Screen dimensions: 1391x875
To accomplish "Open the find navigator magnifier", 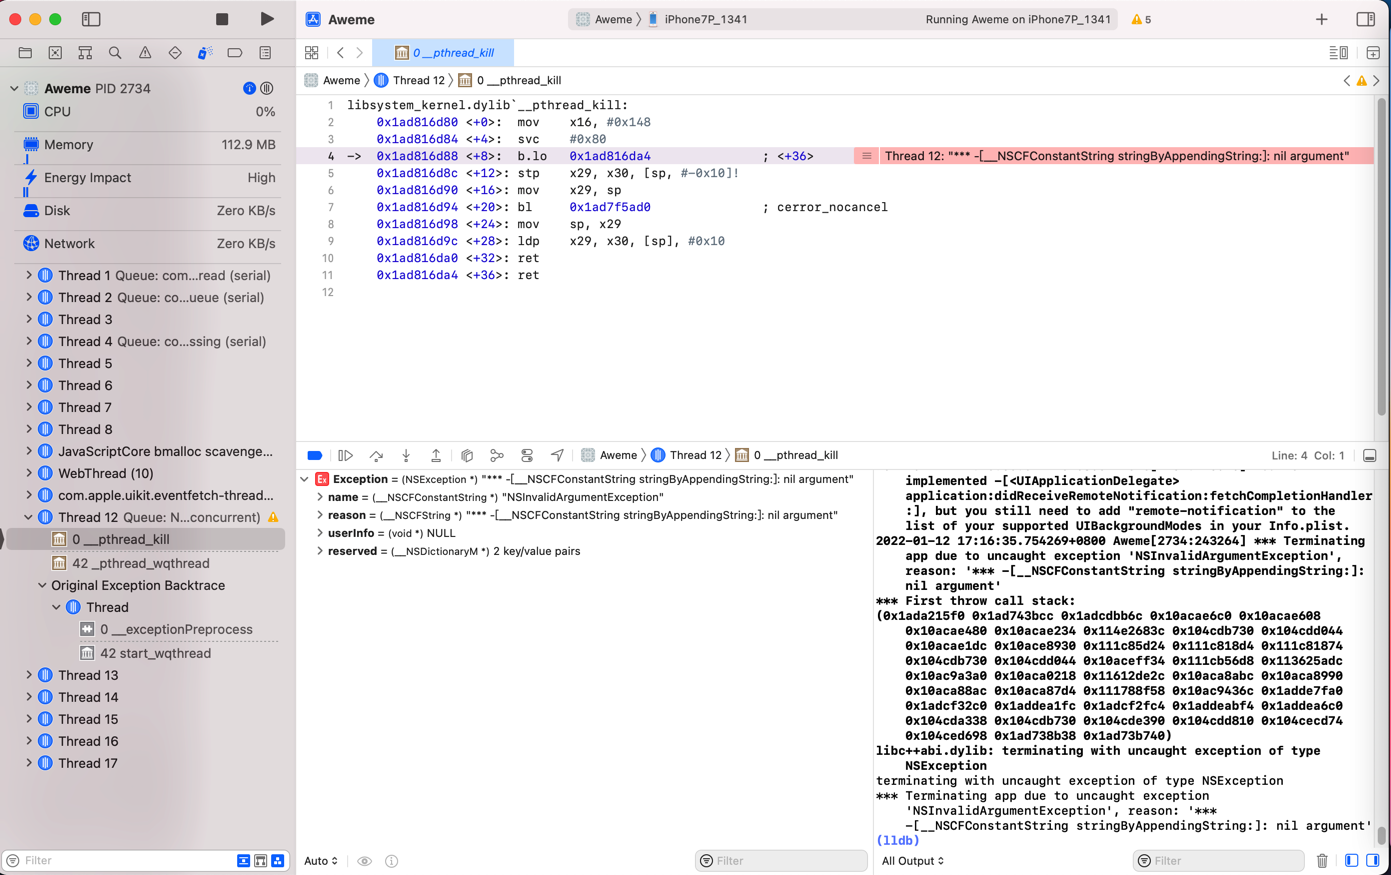I will pyautogui.click(x=115, y=53).
